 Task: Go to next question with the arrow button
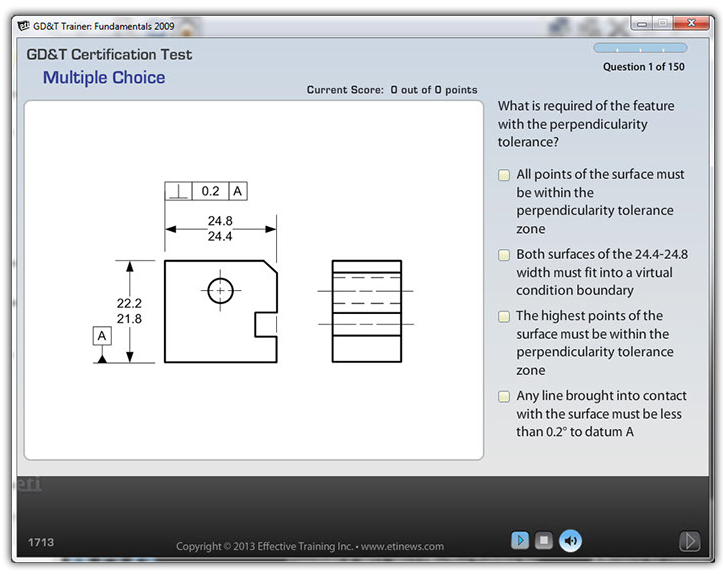(x=689, y=541)
